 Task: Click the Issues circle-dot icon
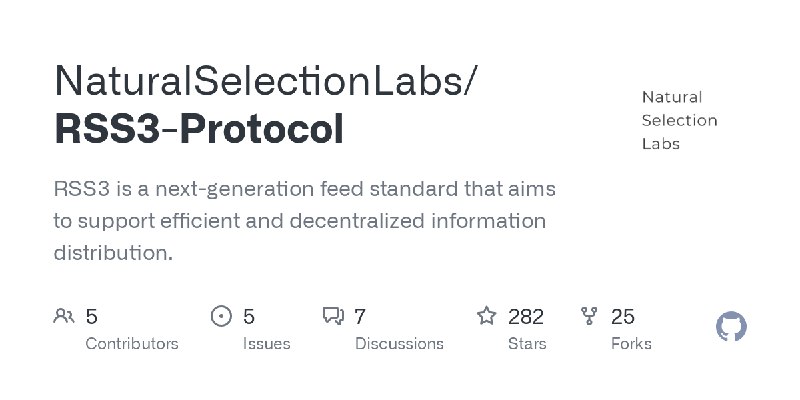point(221,317)
